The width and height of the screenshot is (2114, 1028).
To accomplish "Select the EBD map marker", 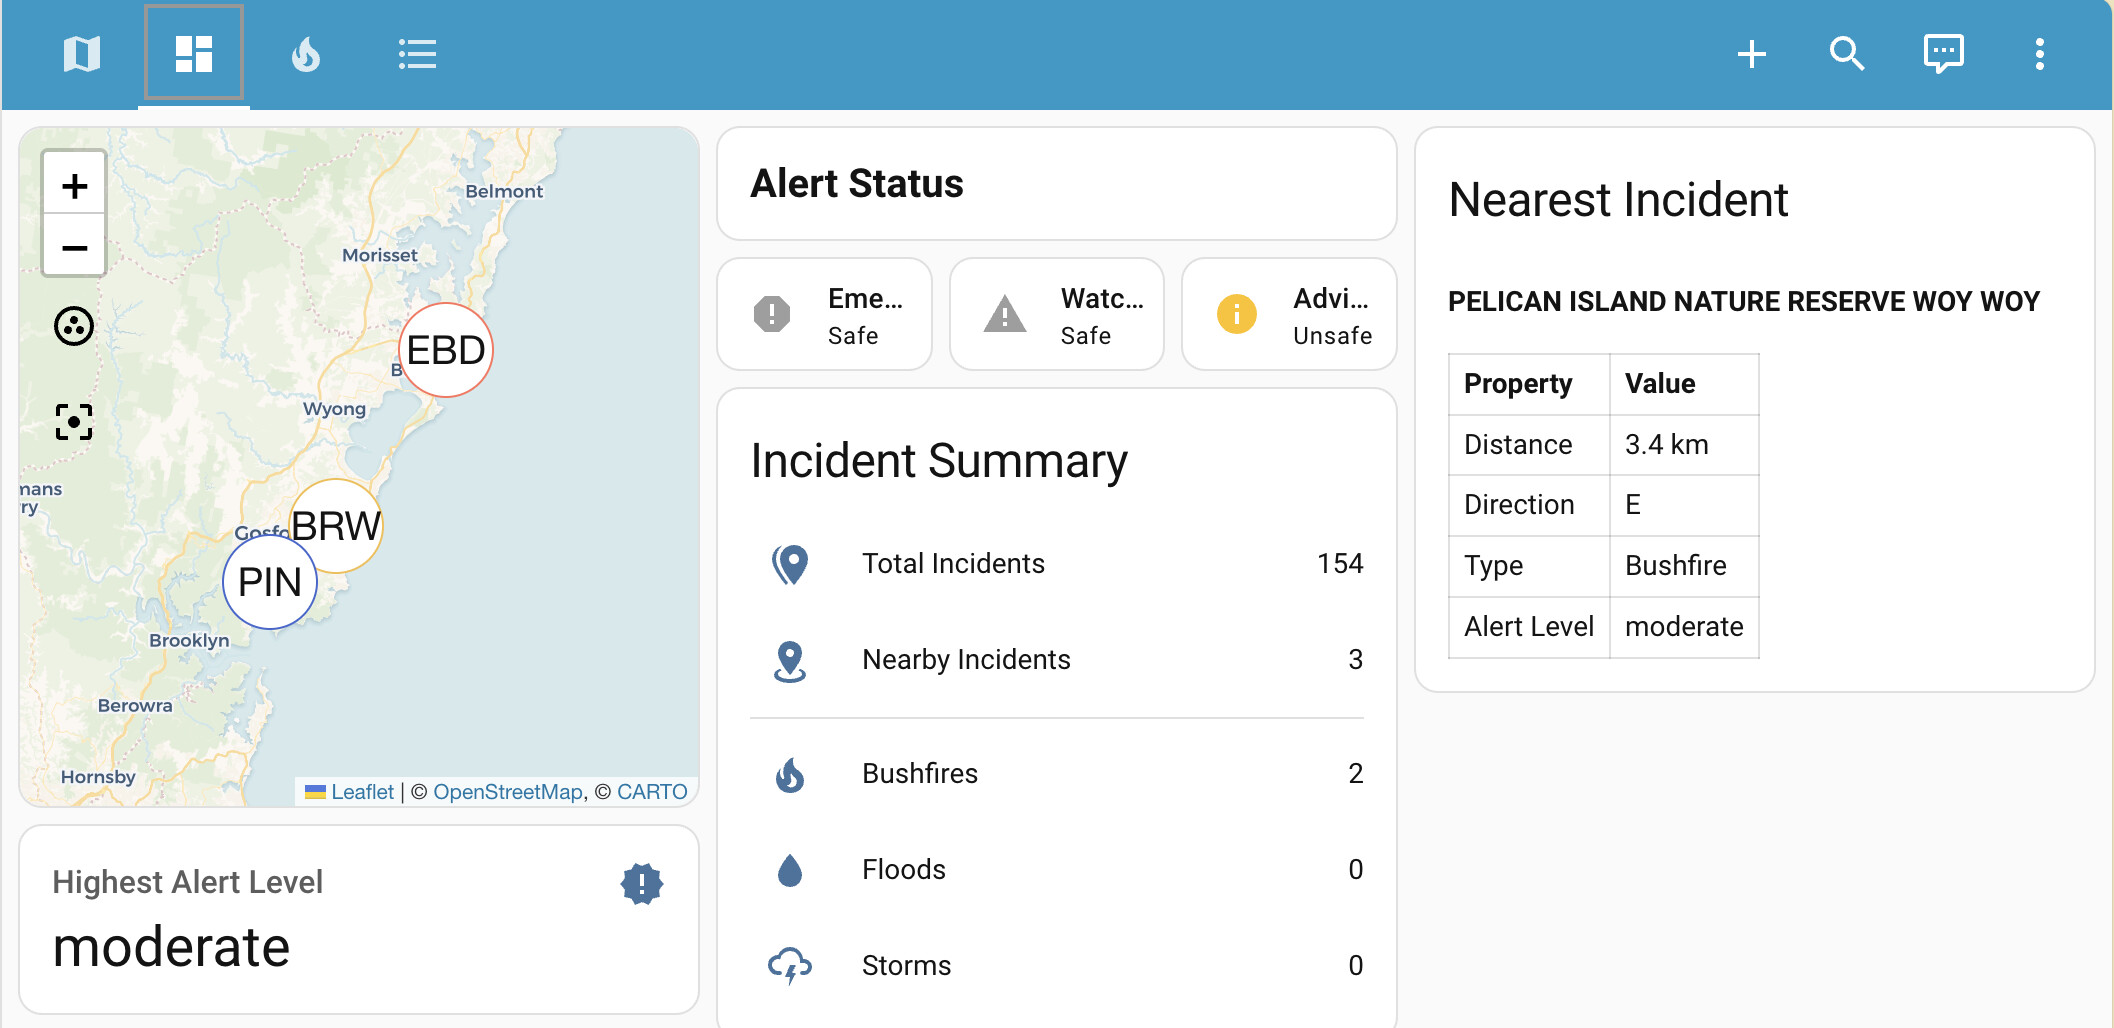I will 446,350.
